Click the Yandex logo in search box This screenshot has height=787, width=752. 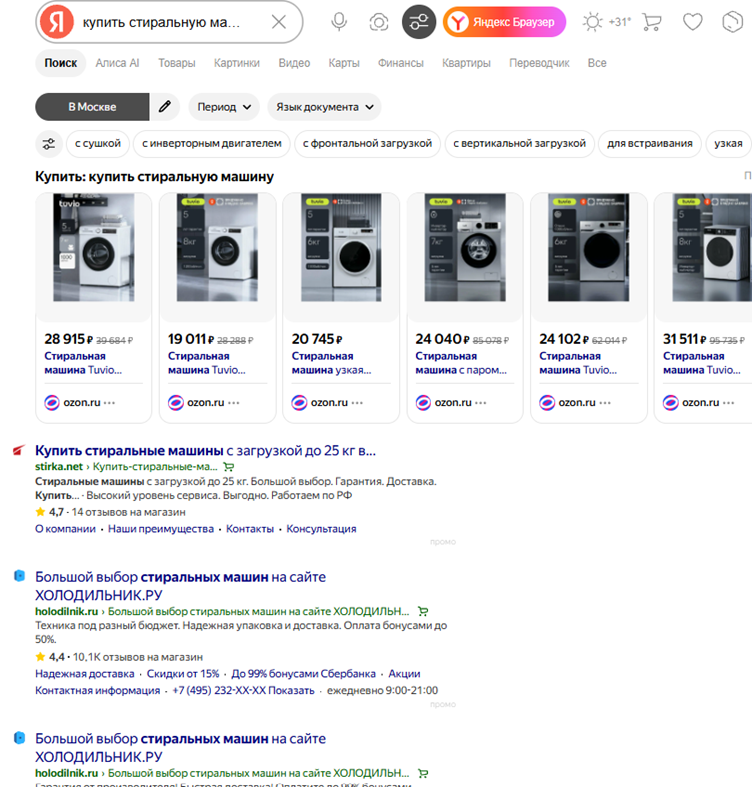pyautogui.click(x=56, y=22)
